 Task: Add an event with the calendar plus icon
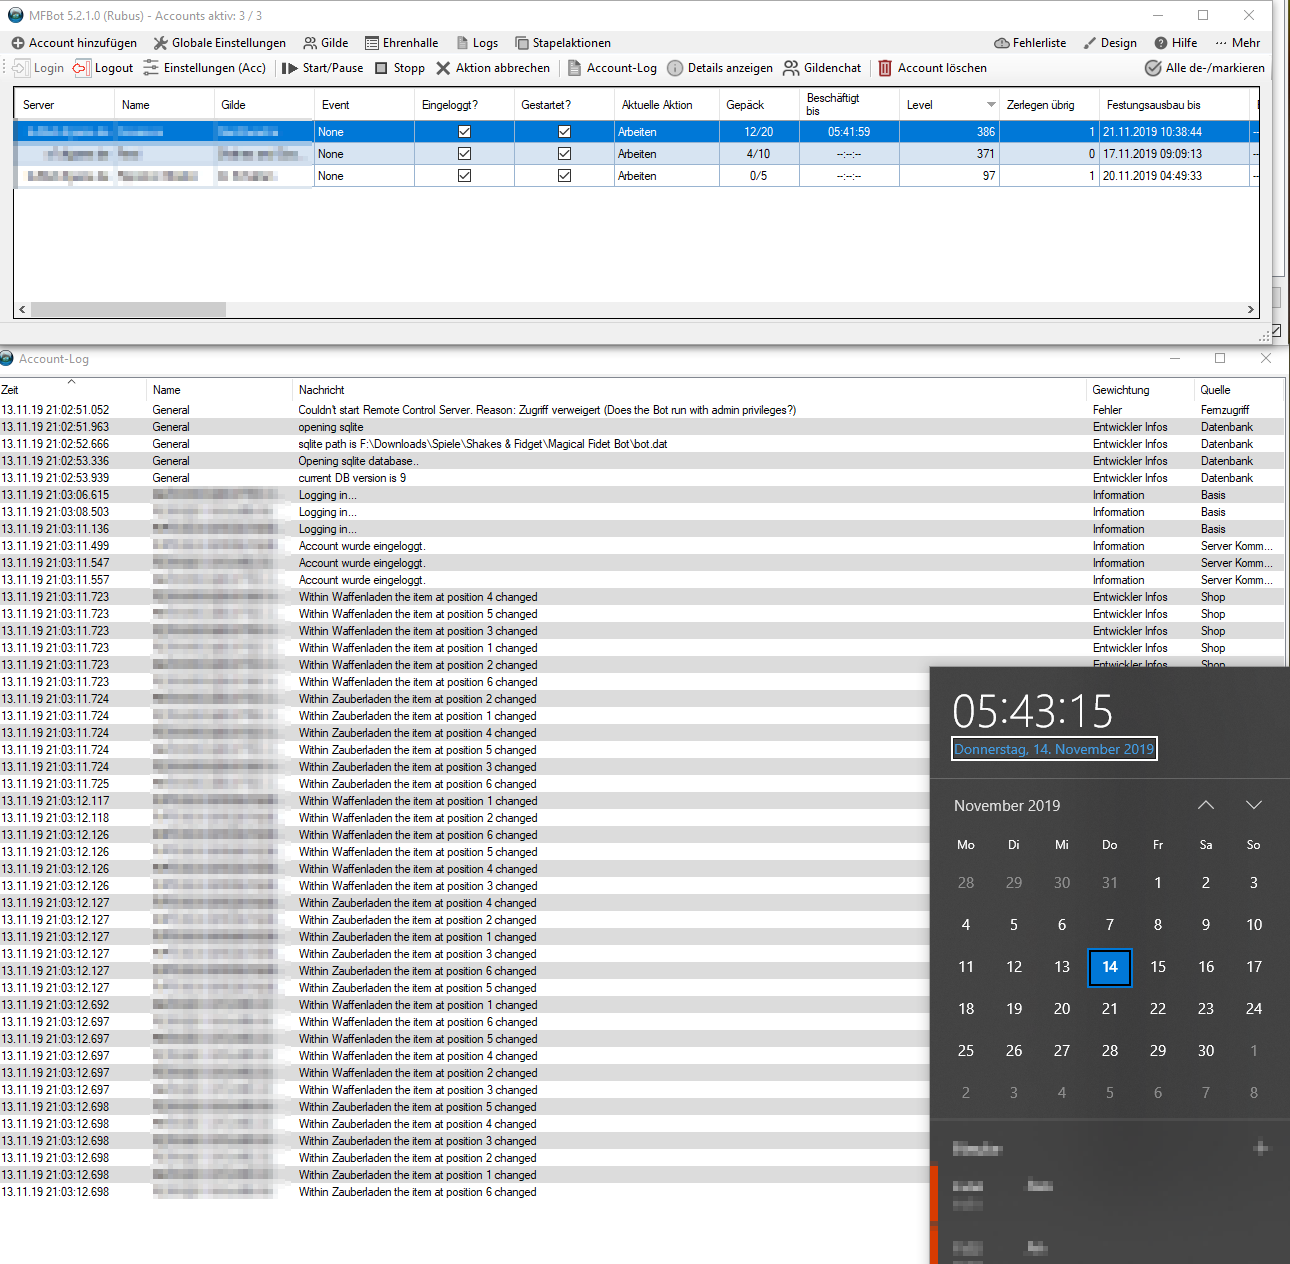click(x=1261, y=1148)
